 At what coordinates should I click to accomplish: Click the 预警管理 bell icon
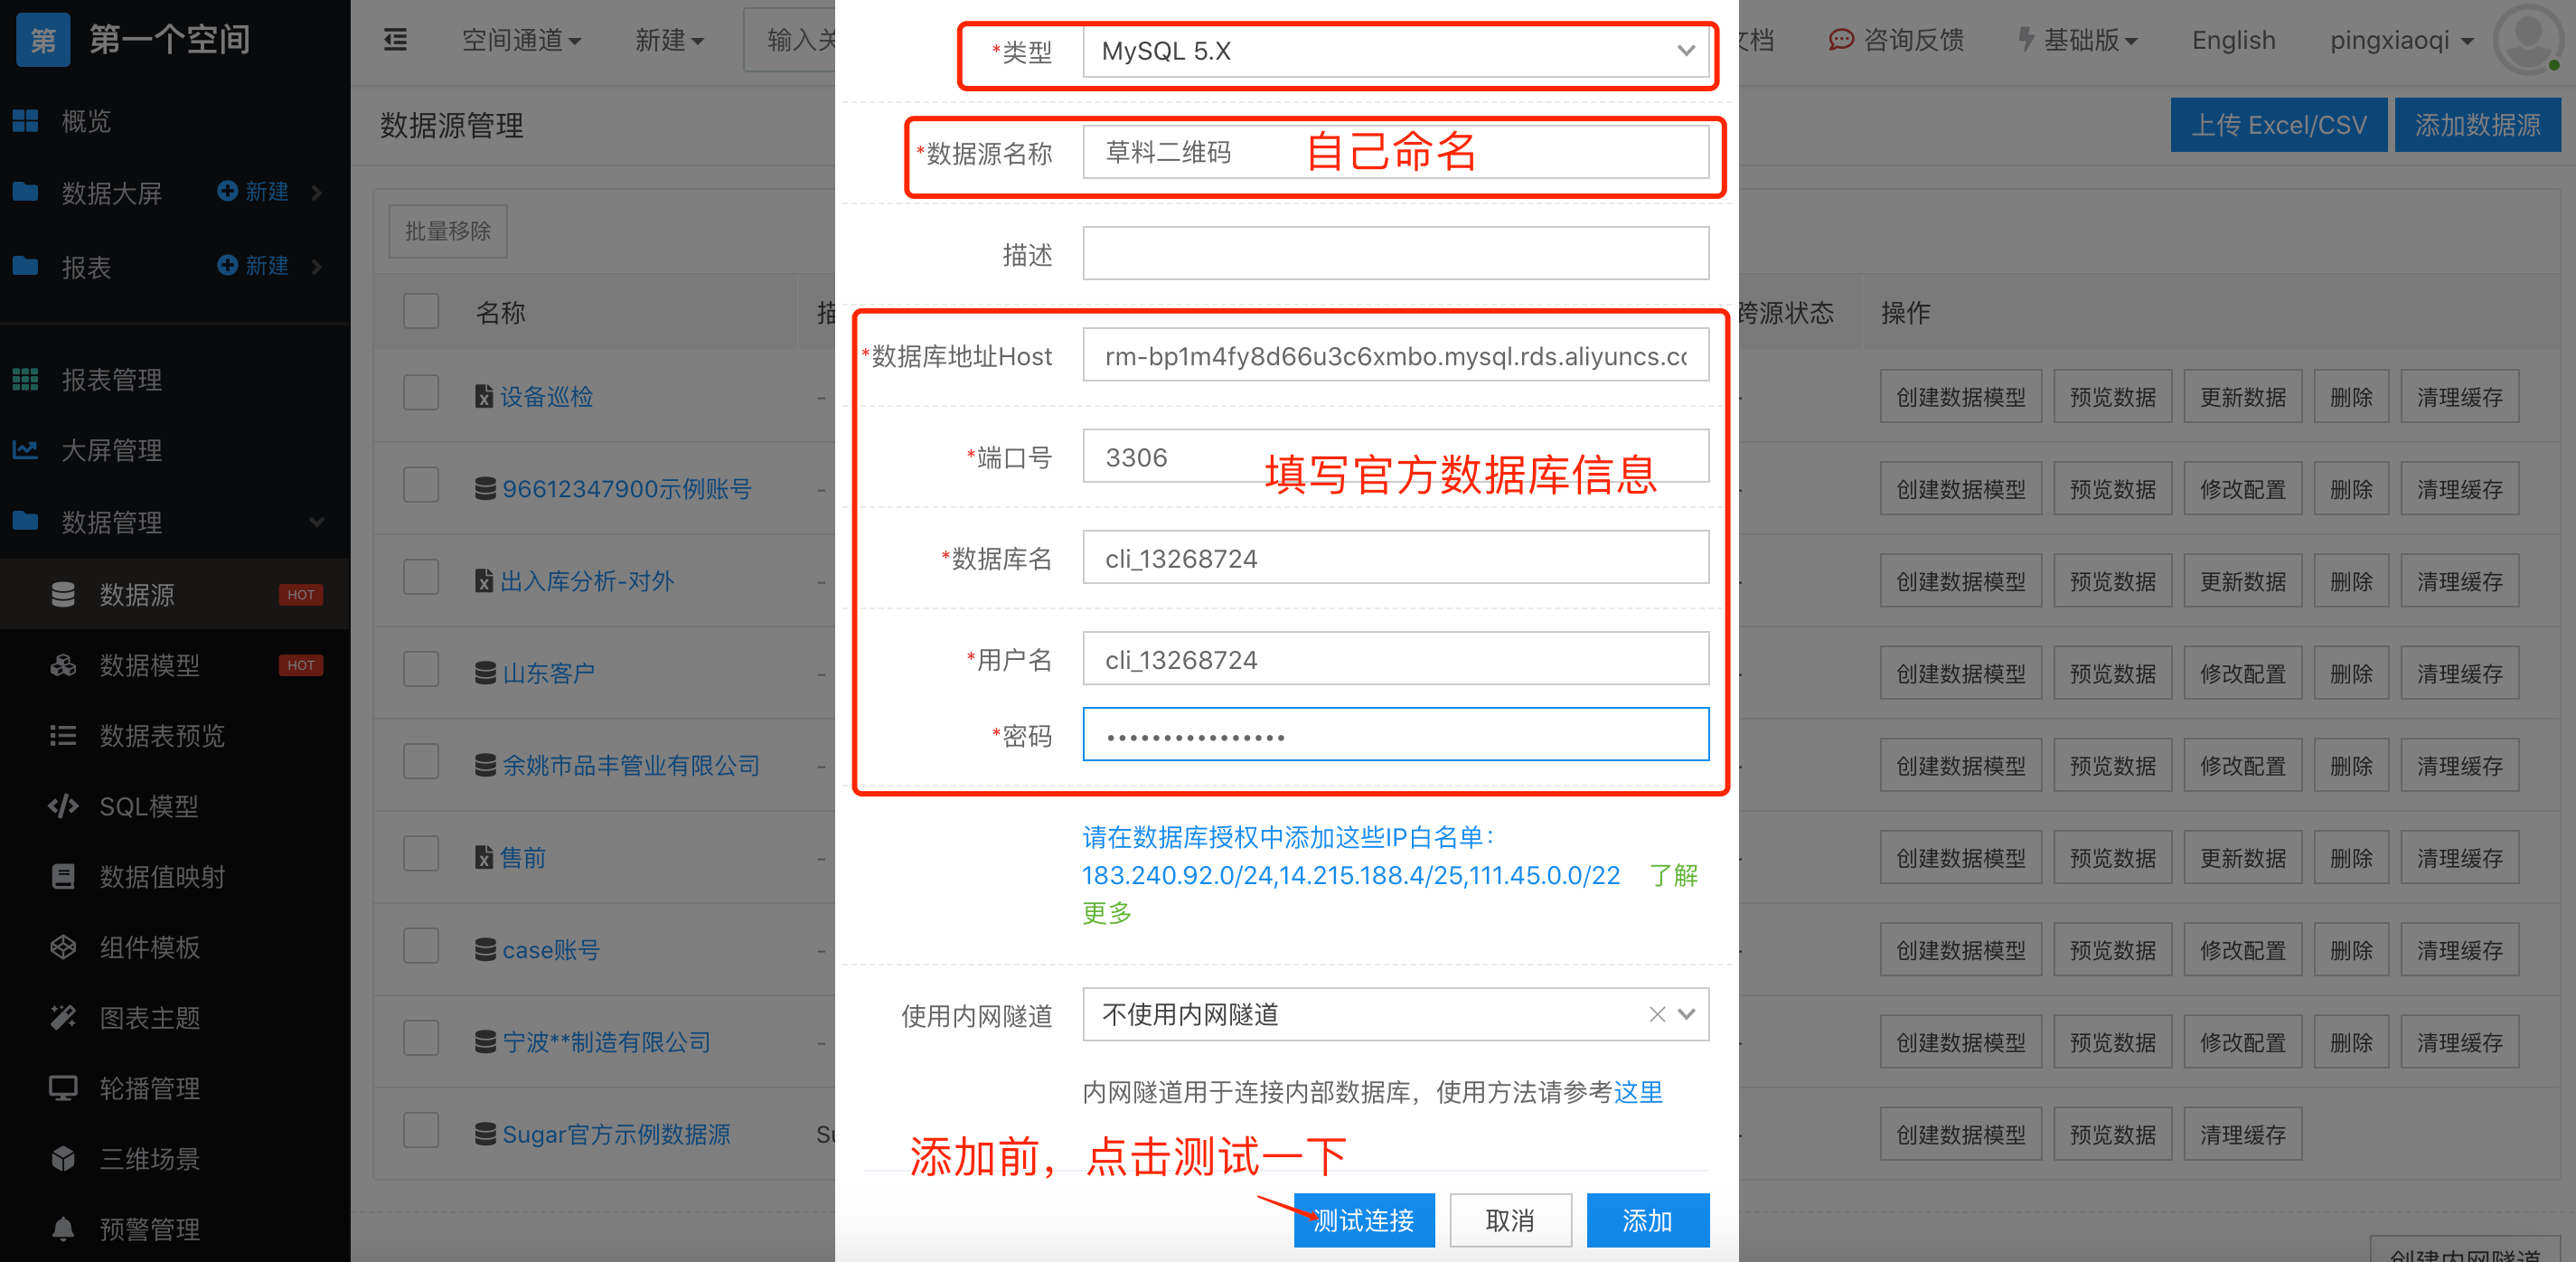coord(63,1229)
